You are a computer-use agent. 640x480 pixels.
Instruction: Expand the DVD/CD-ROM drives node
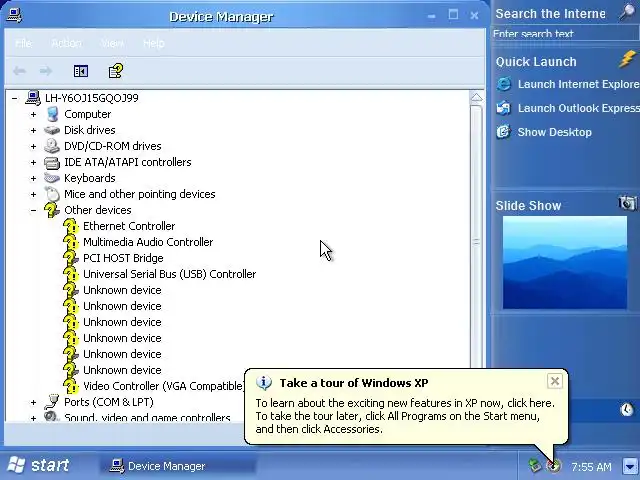pyautogui.click(x=33, y=146)
